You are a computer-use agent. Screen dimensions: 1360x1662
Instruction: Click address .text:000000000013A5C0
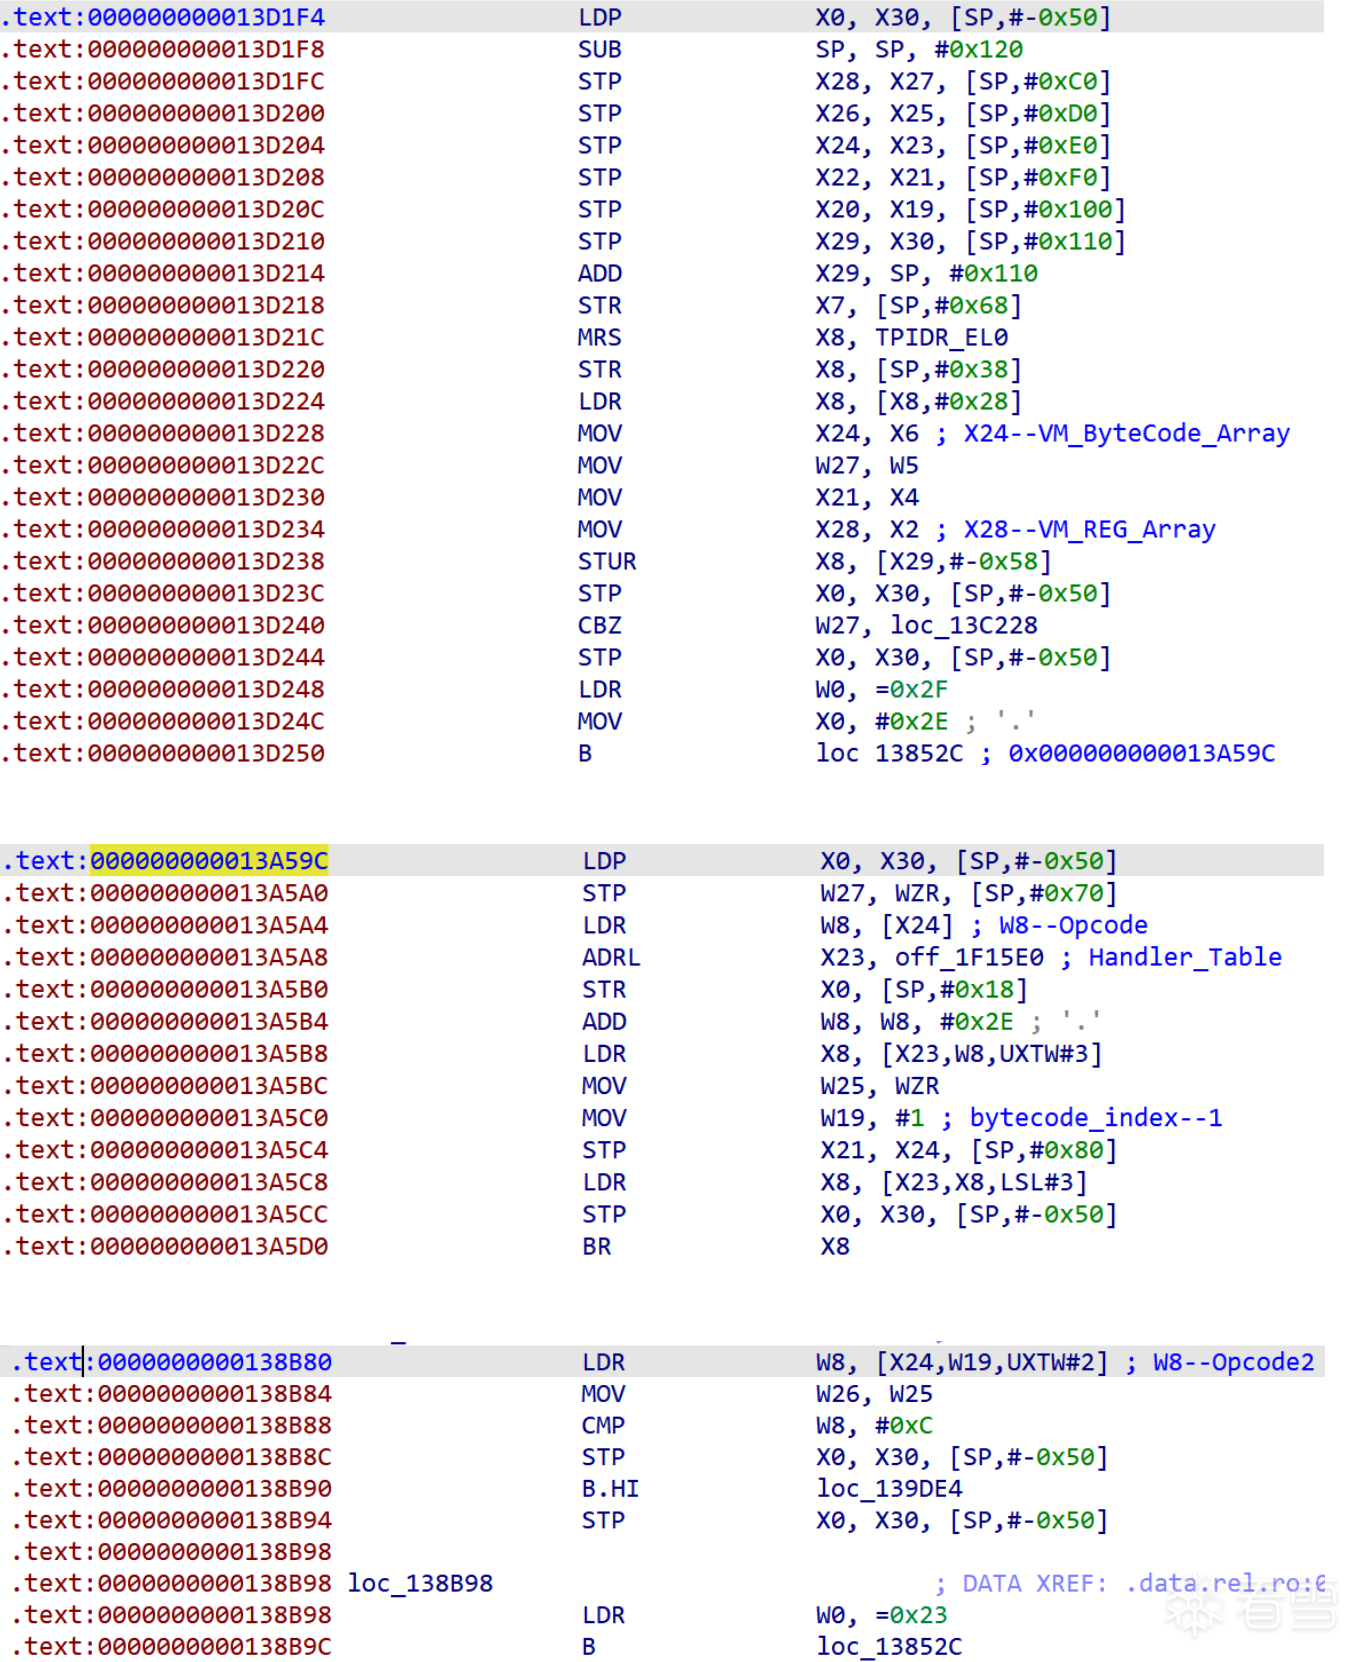click(x=165, y=1117)
